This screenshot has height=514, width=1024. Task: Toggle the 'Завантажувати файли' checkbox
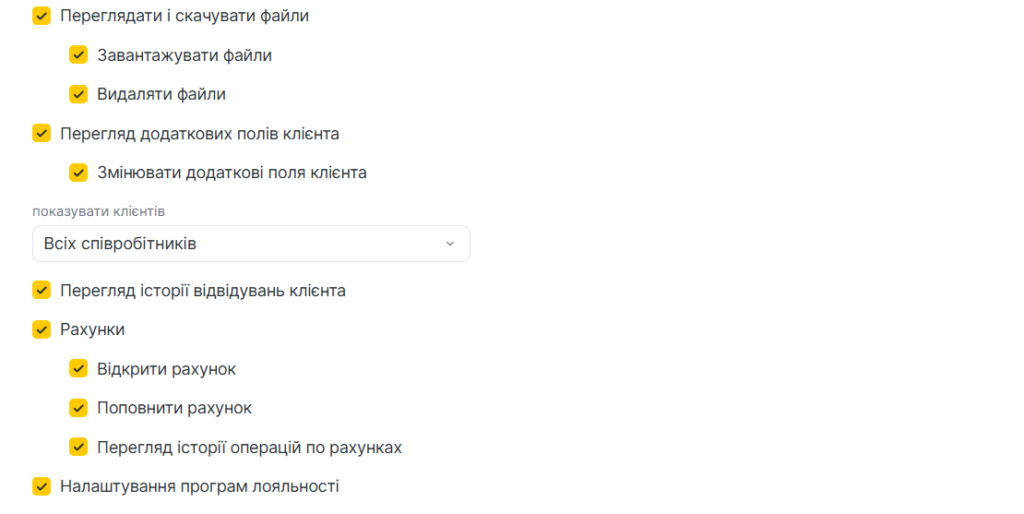click(x=79, y=55)
